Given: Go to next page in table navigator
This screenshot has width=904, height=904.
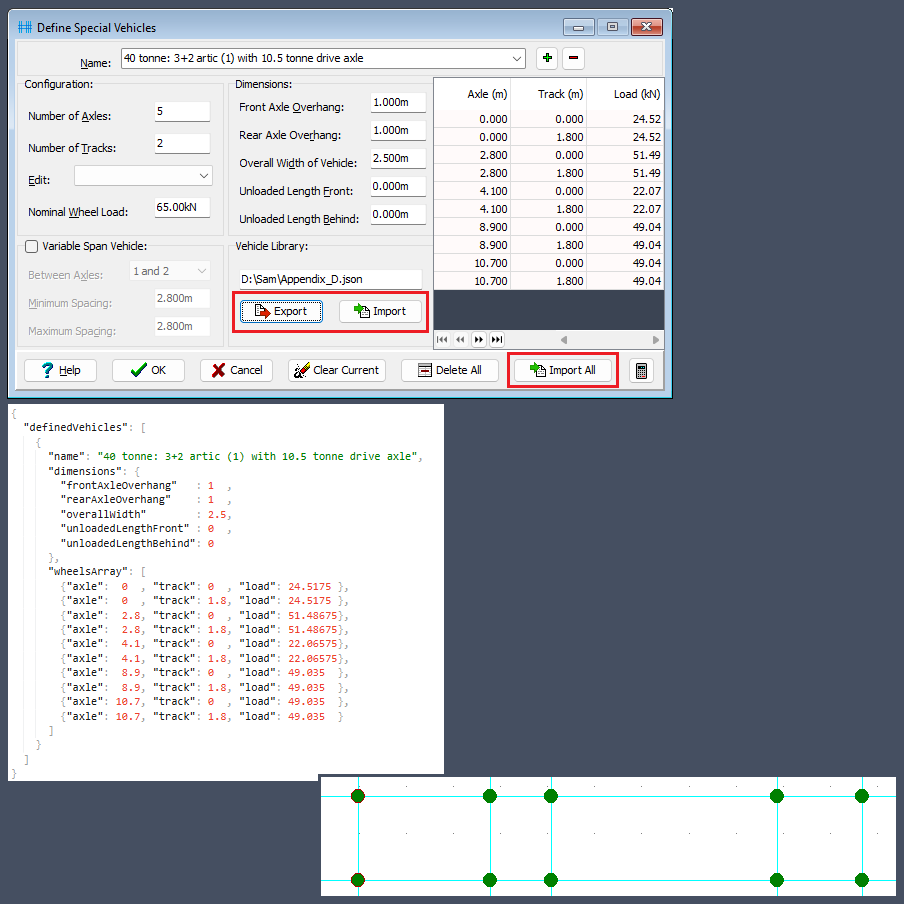Looking at the screenshot, I should point(479,340).
